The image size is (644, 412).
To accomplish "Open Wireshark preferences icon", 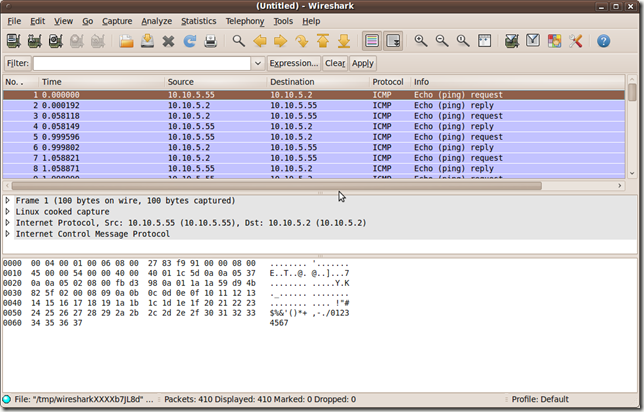I will tap(575, 41).
